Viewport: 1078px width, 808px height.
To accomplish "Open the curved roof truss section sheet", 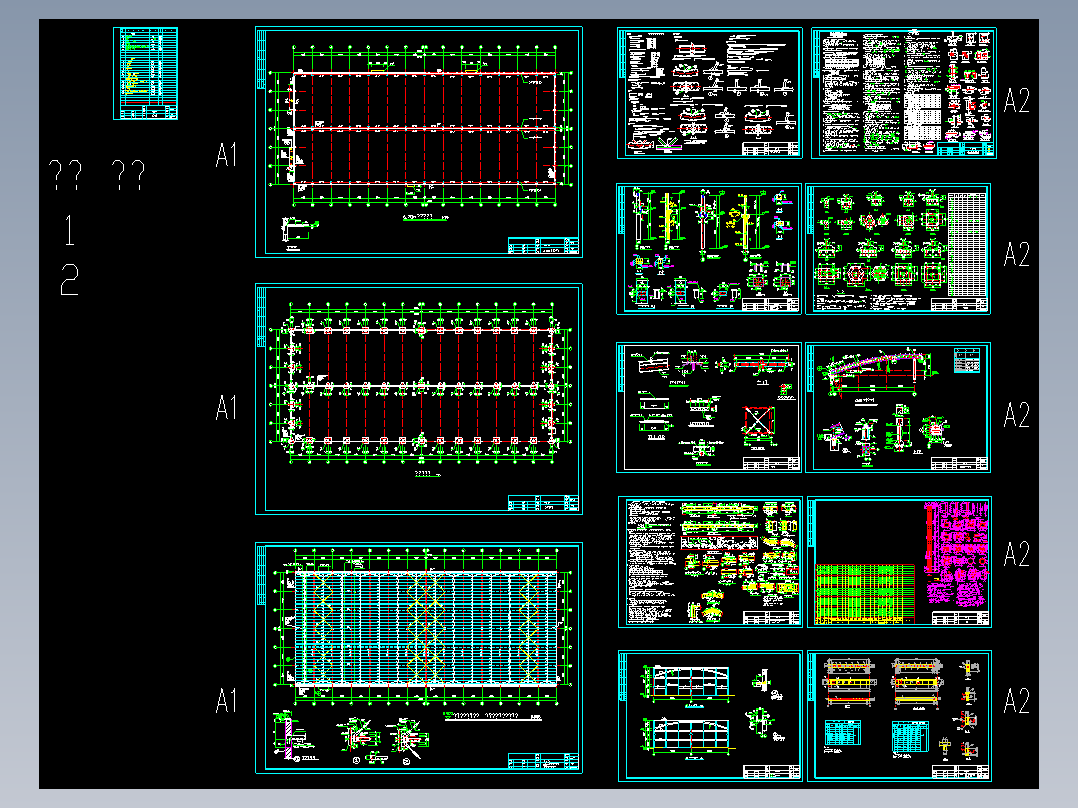I will [898, 408].
